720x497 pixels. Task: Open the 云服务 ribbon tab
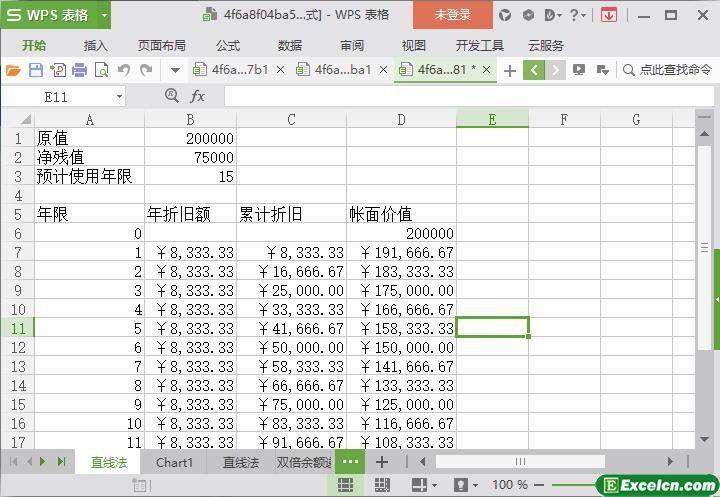546,45
